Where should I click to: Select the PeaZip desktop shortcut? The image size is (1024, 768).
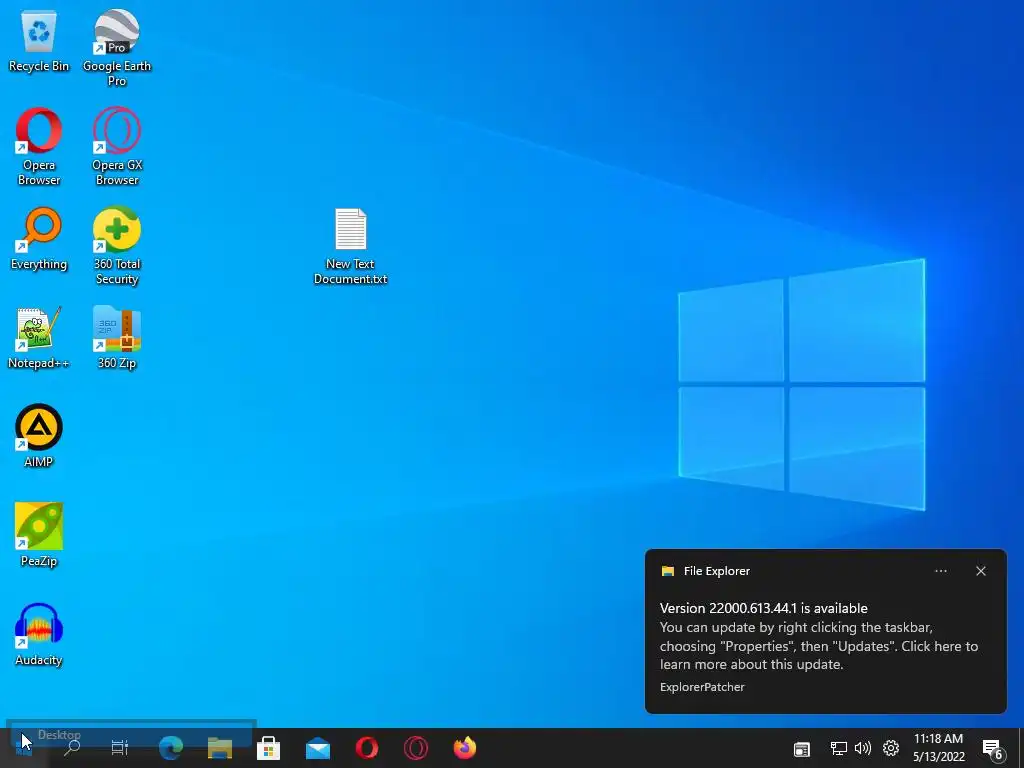[x=39, y=535]
